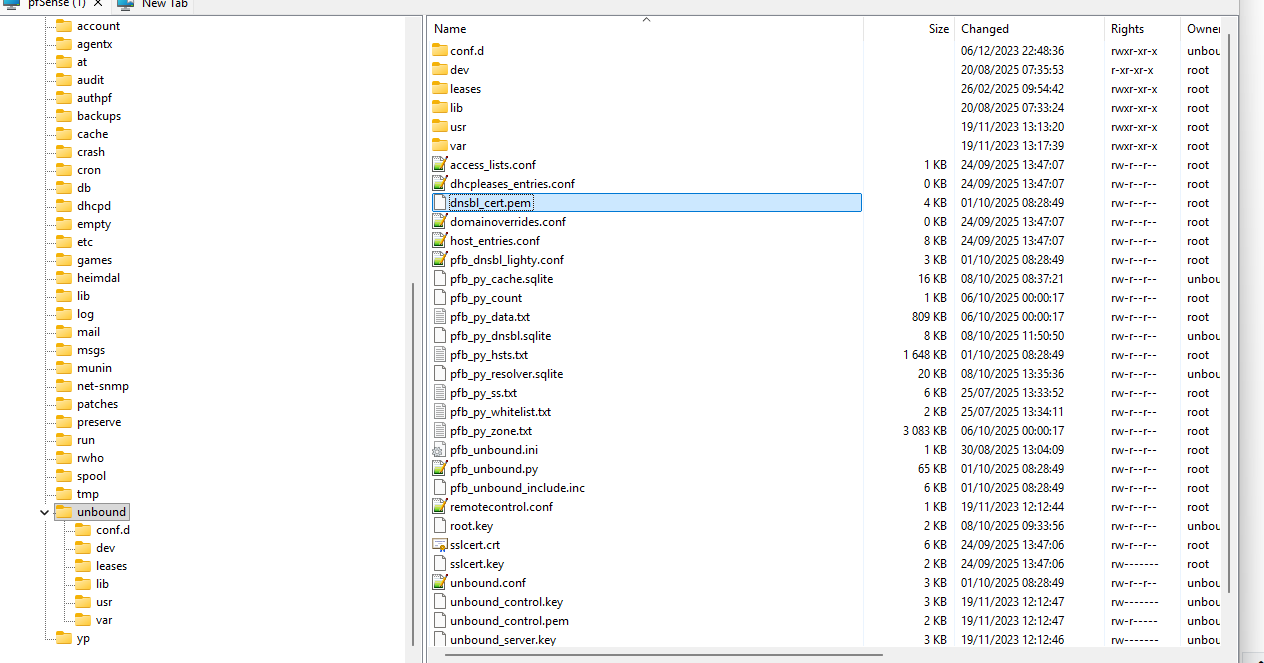This screenshot has width=1264, height=663.
Task: Close the pfSense session tab
Action: [98, 4]
